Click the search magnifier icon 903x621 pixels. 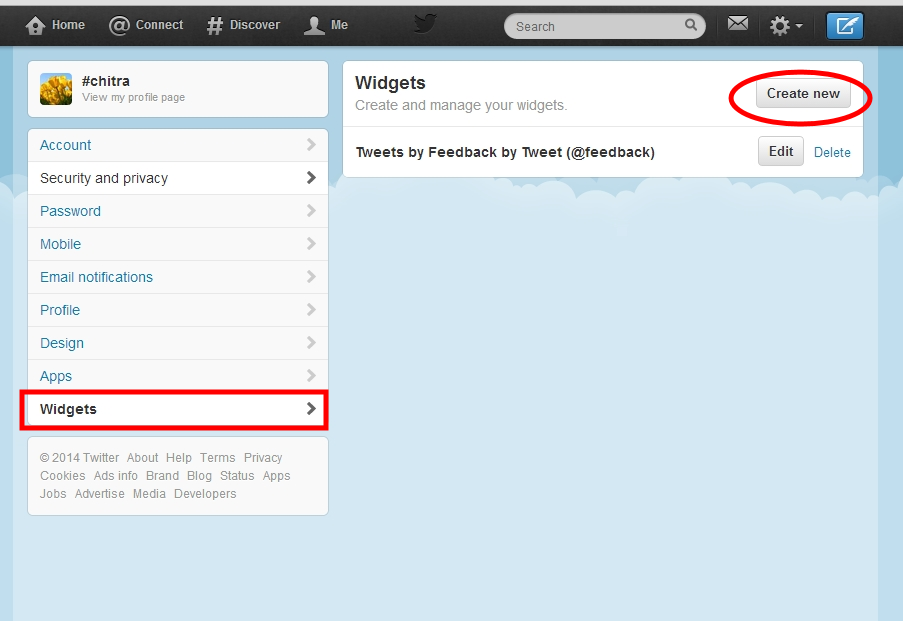coord(691,26)
